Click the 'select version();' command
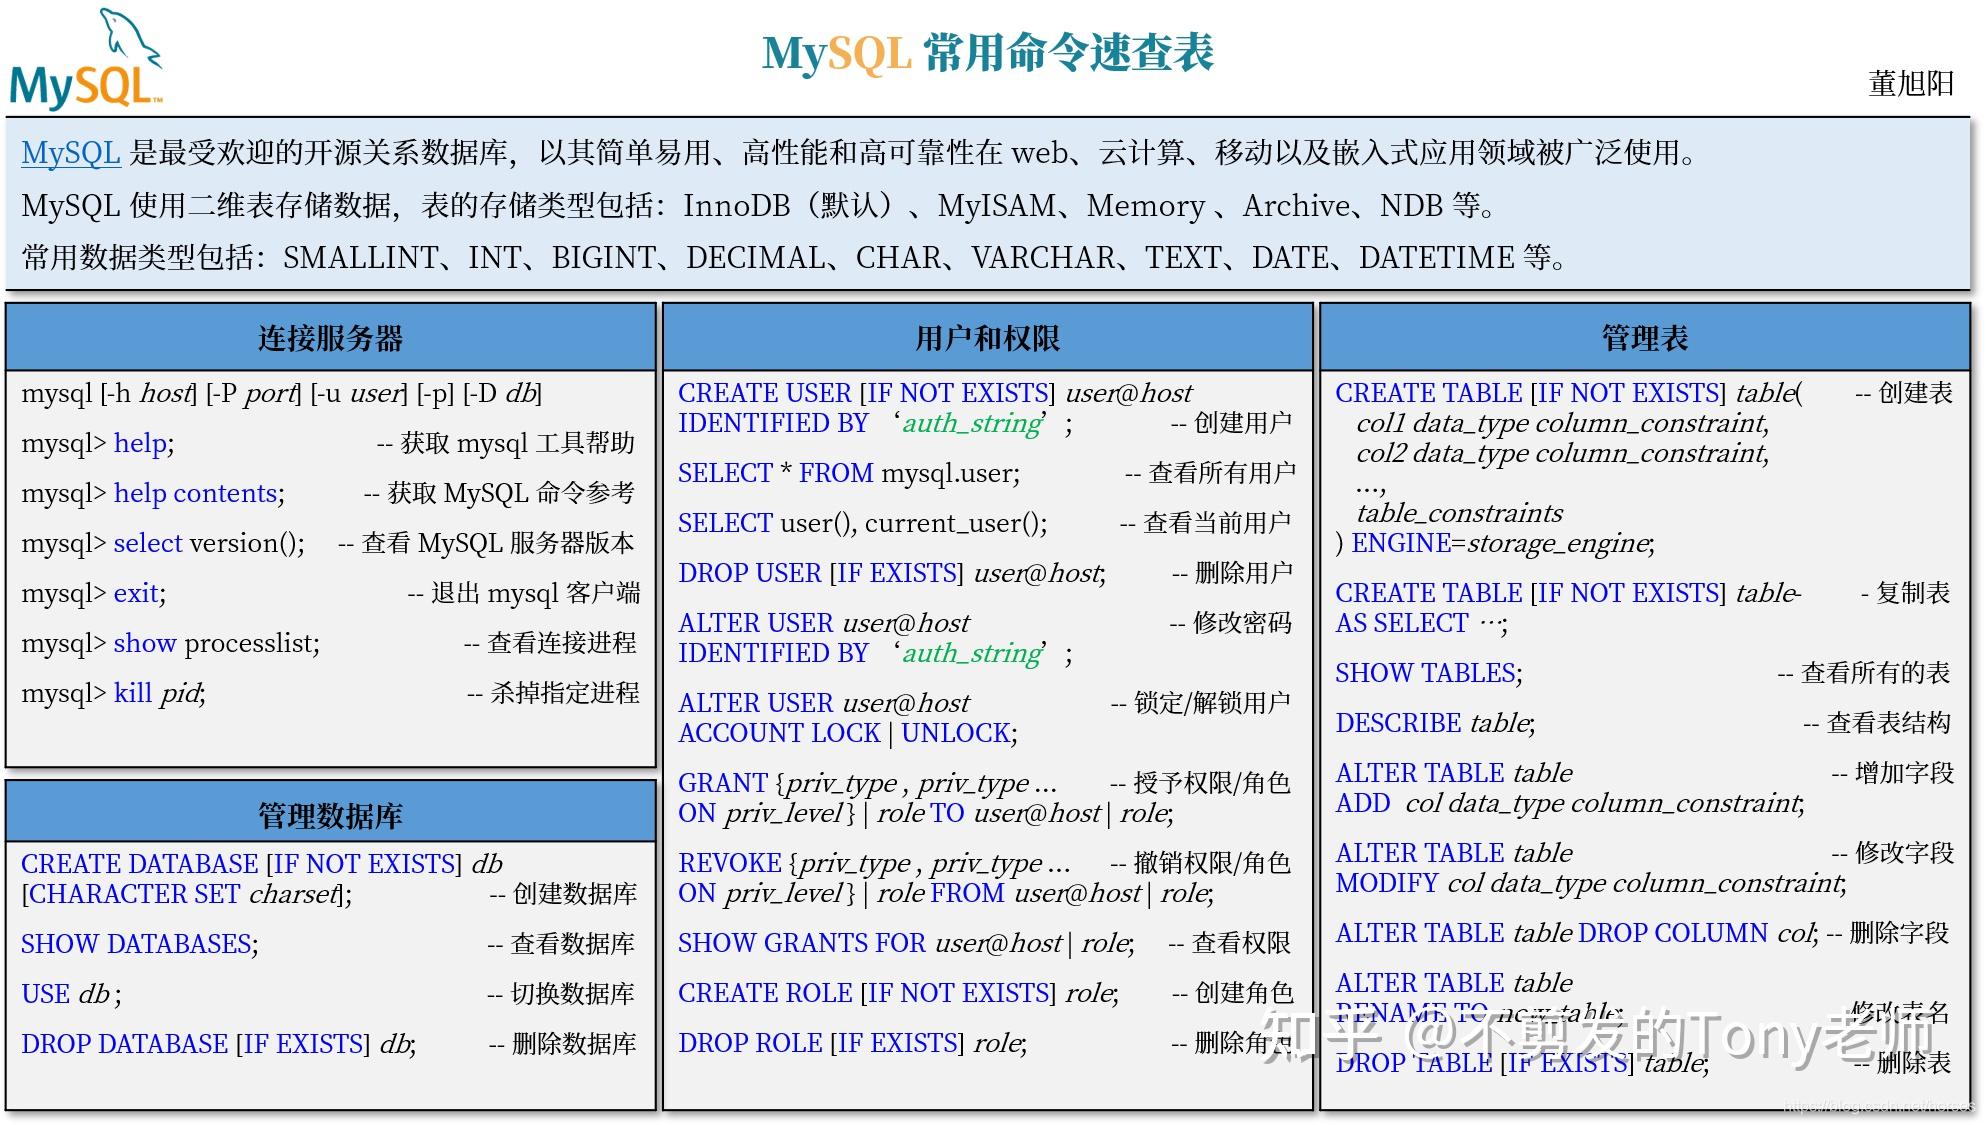1986x1125 pixels. (x=163, y=543)
